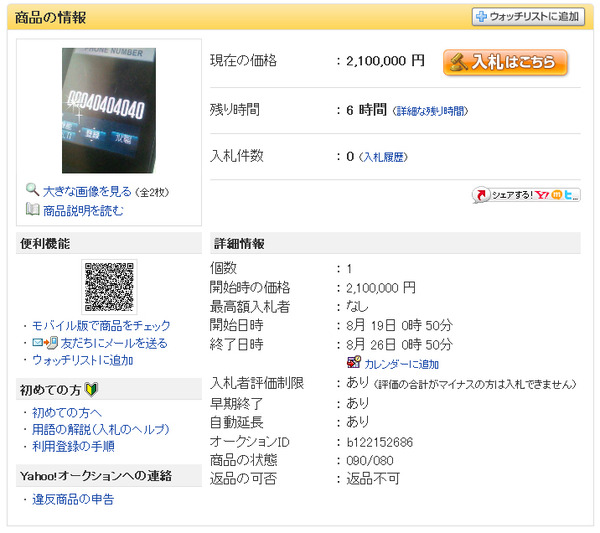Click the Yahoo Y! share icon
Image resolution: width=600 pixels, height=533 pixels.
pyautogui.click(x=542, y=195)
